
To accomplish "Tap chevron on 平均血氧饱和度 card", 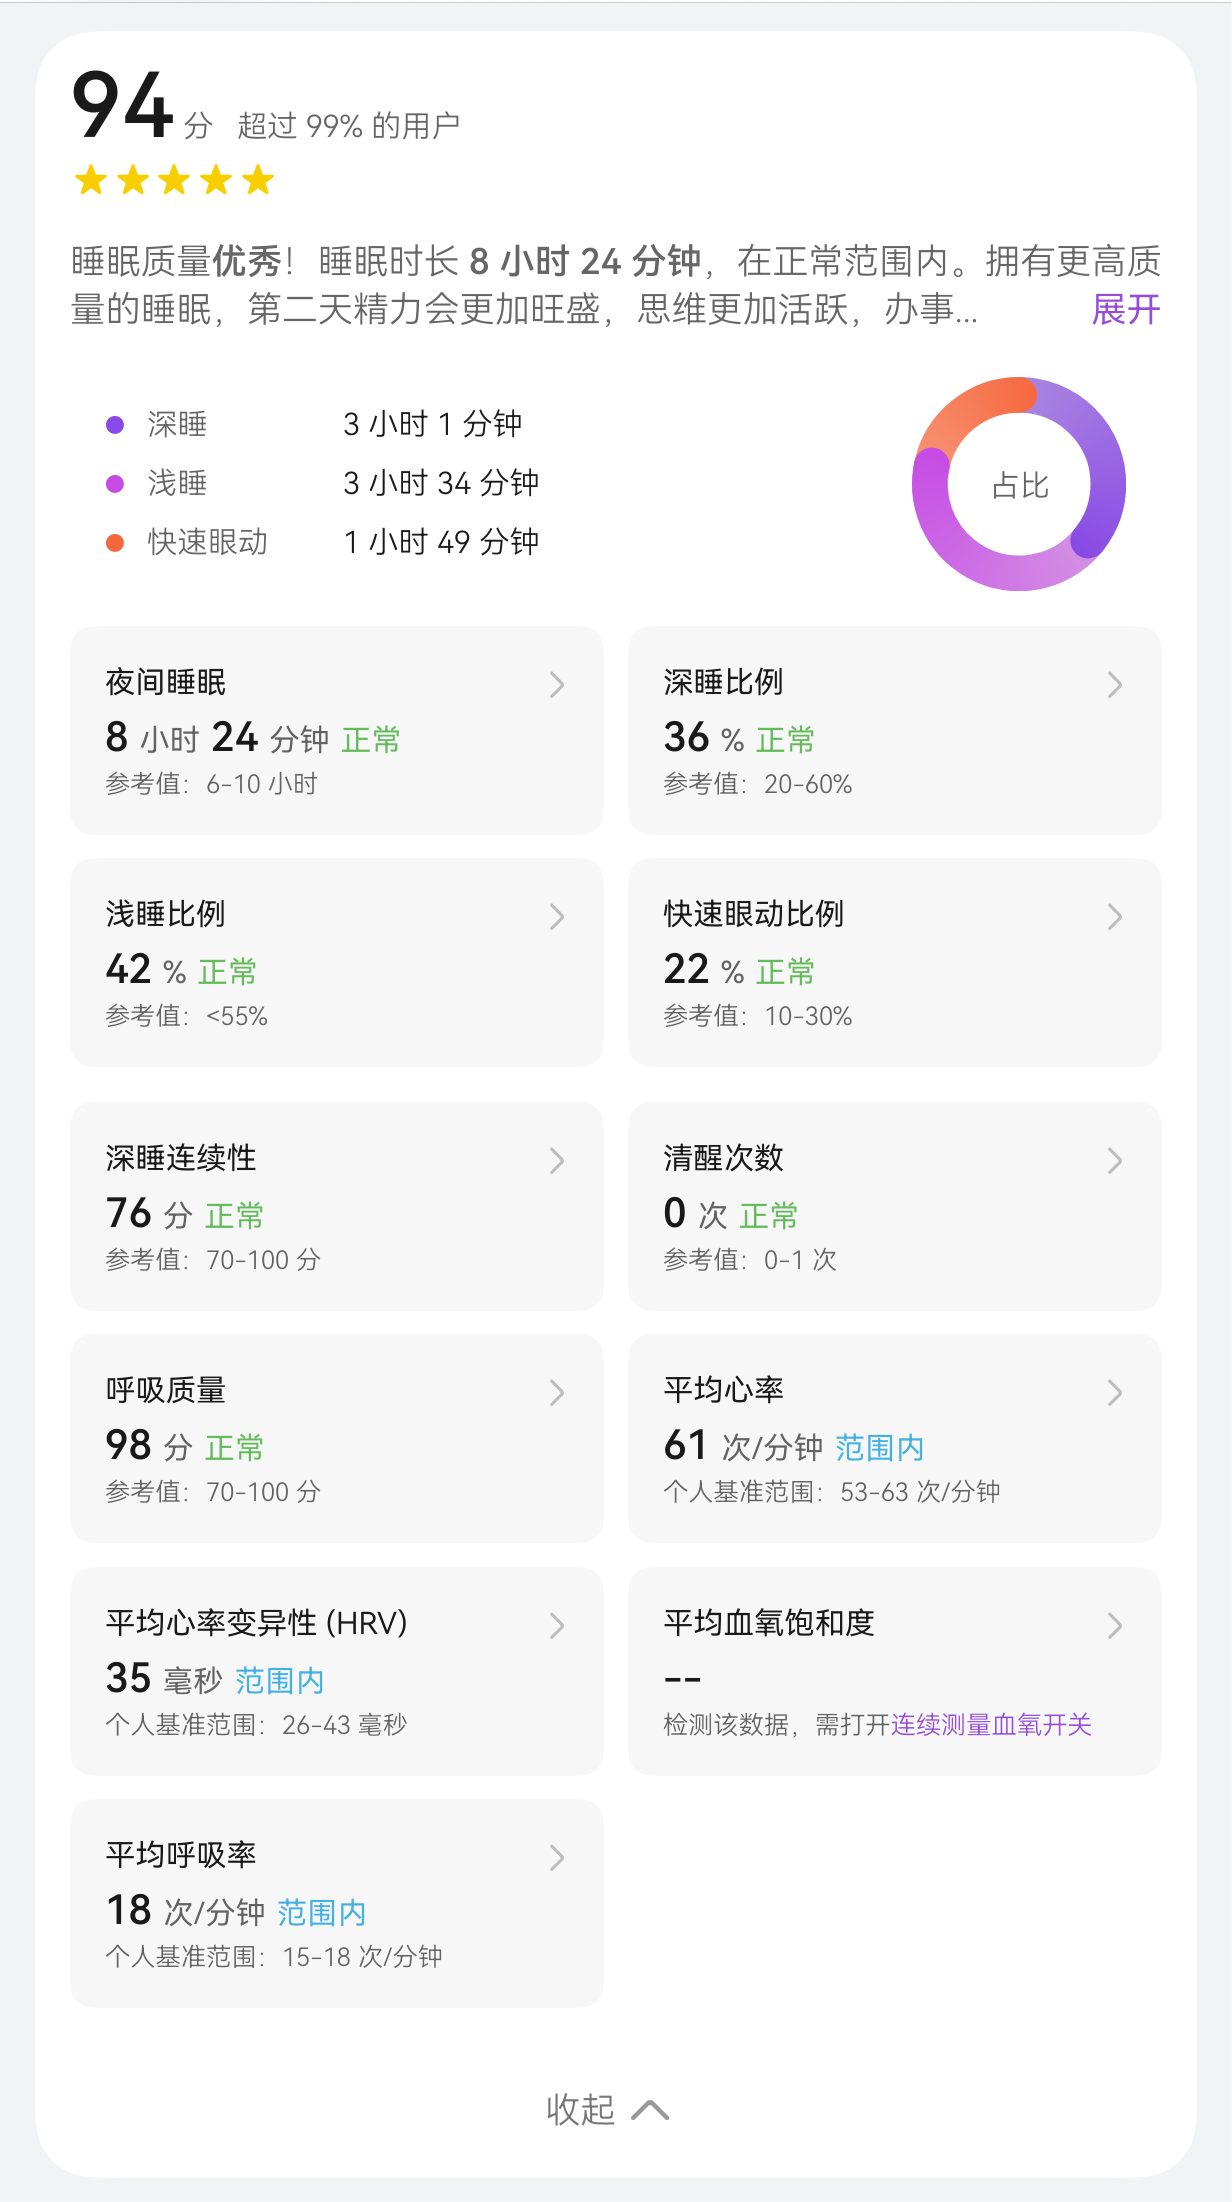I will [x=1115, y=1626].
